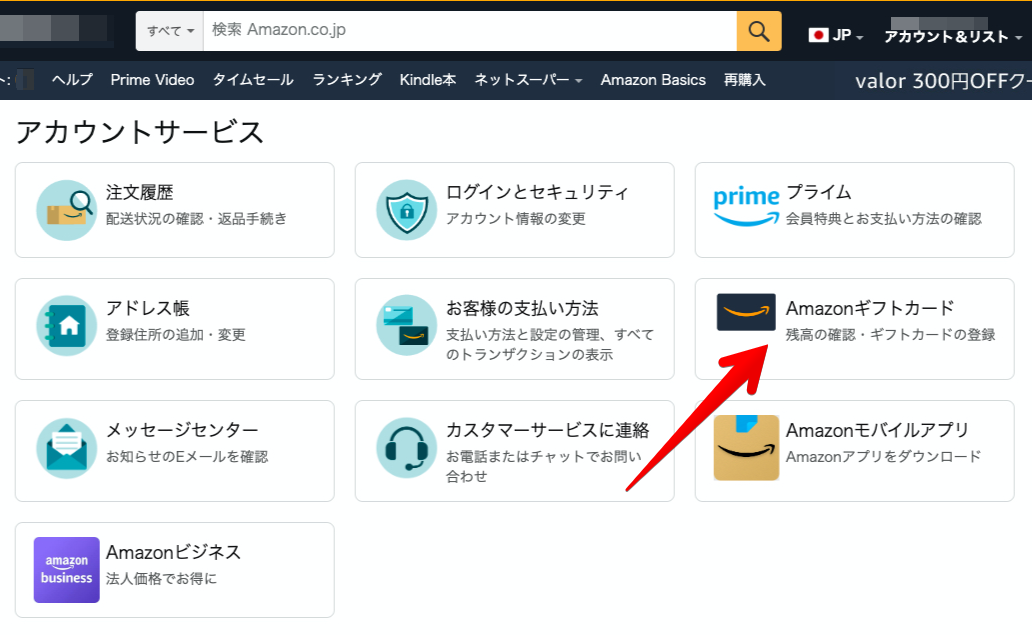The image size is (1032, 635).
Task: Click the text 会員特典とお支払い方法の確認
Action: (x=884, y=218)
